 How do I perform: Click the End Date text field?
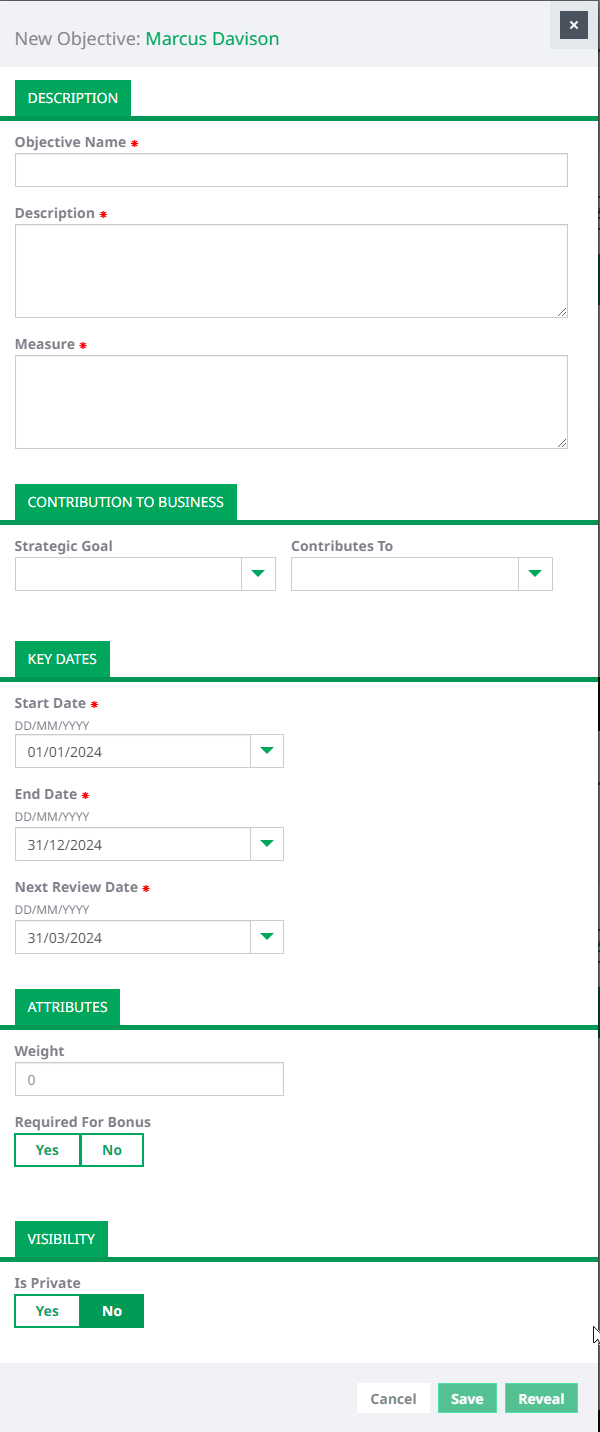pos(132,844)
